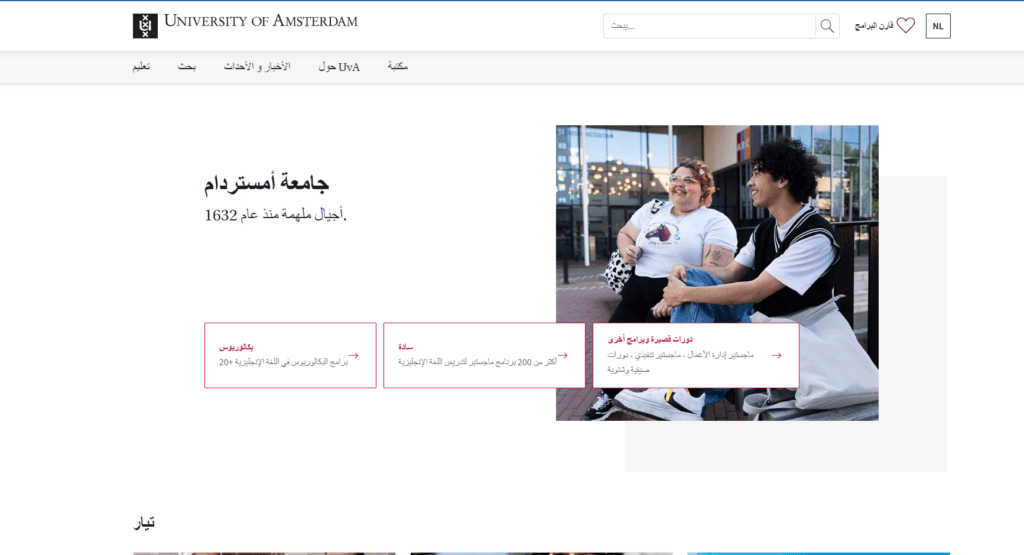Screen dimensions: 1024x555
Task: Click the arrow in the بكالوريوس card
Action: click(353, 355)
